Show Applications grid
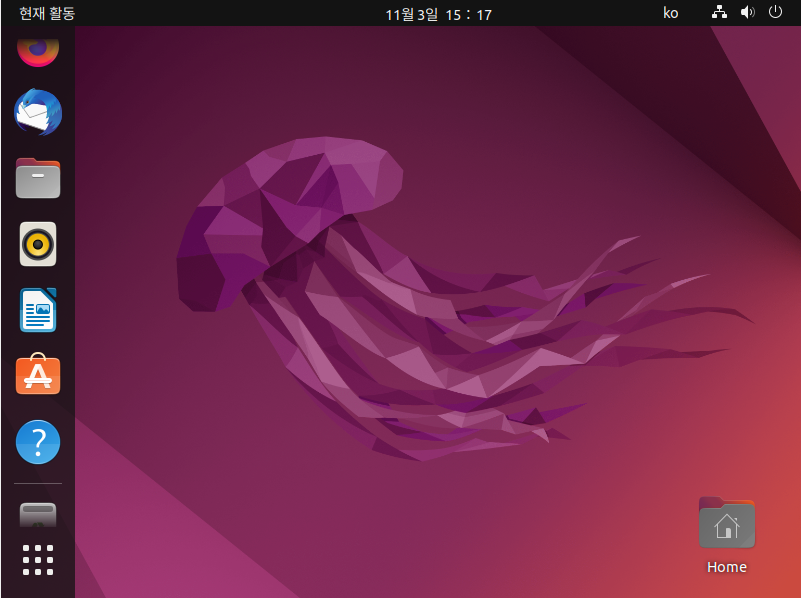This screenshot has height=598, width=801. coord(38,560)
